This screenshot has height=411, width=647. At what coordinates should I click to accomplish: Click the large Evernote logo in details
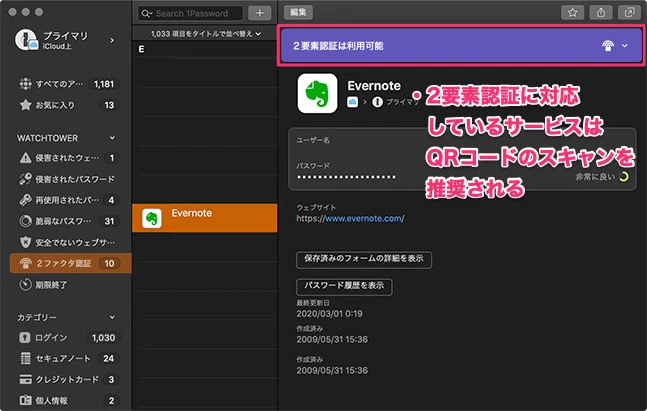(317, 94)
